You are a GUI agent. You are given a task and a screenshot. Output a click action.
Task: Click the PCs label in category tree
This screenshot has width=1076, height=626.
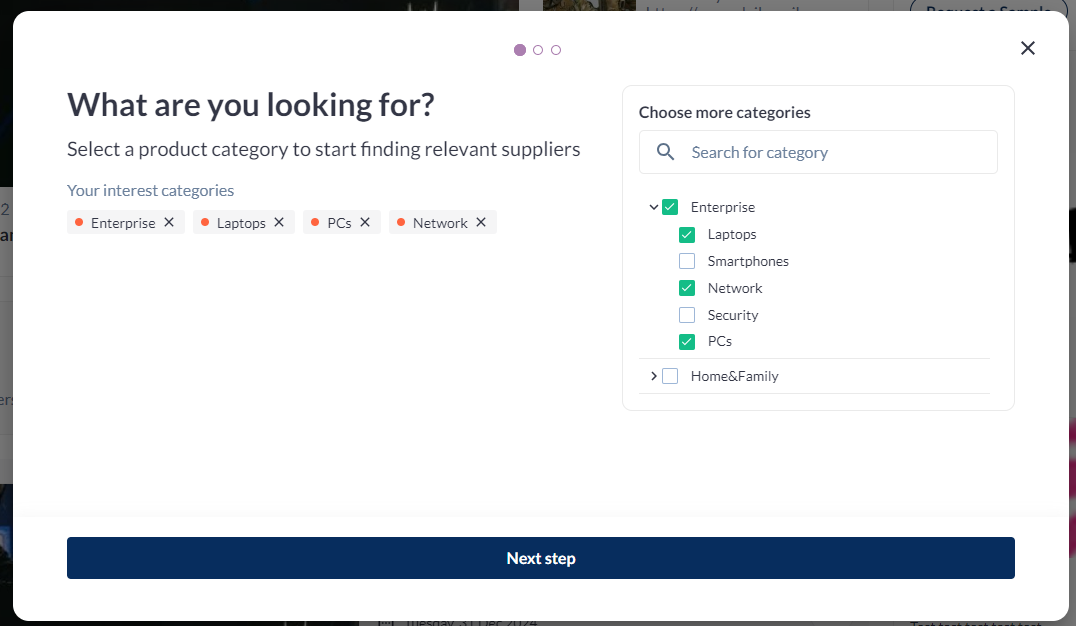pos(719,341)
